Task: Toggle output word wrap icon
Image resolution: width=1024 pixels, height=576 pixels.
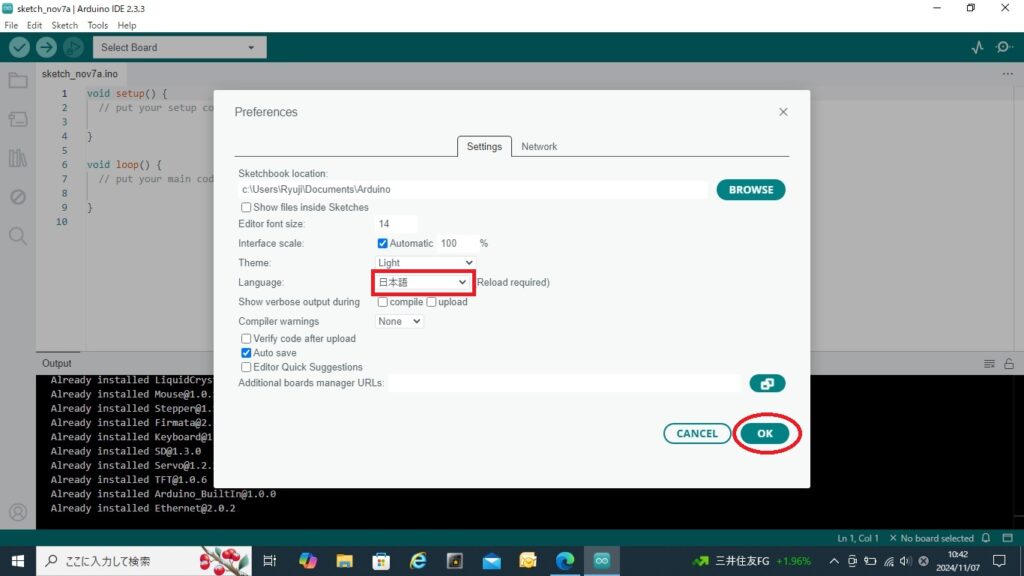Action: [x=989, y=364]
